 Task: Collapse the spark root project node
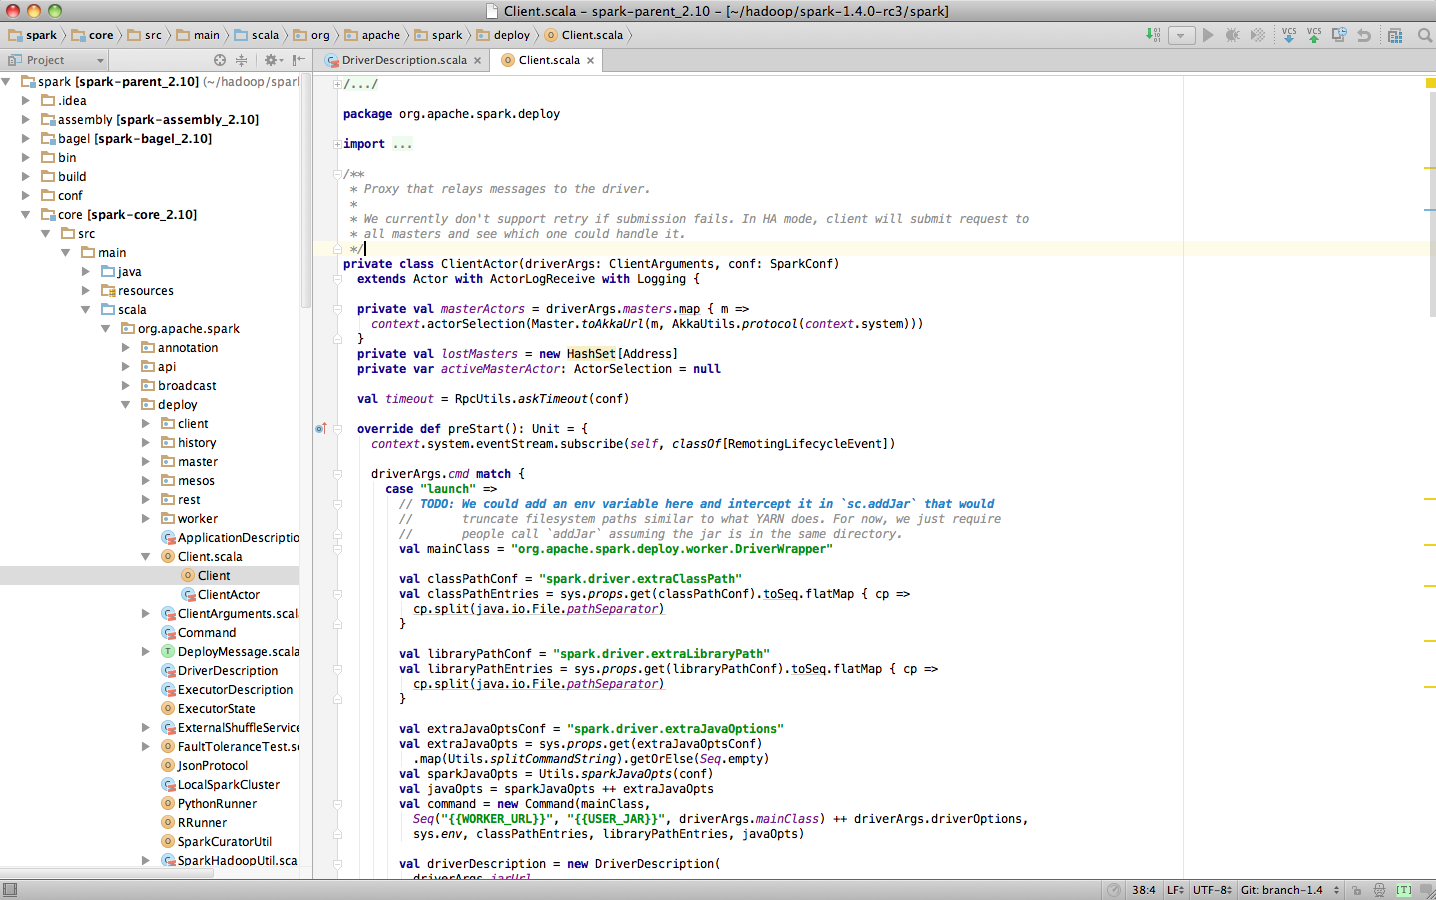coord(6,82)
